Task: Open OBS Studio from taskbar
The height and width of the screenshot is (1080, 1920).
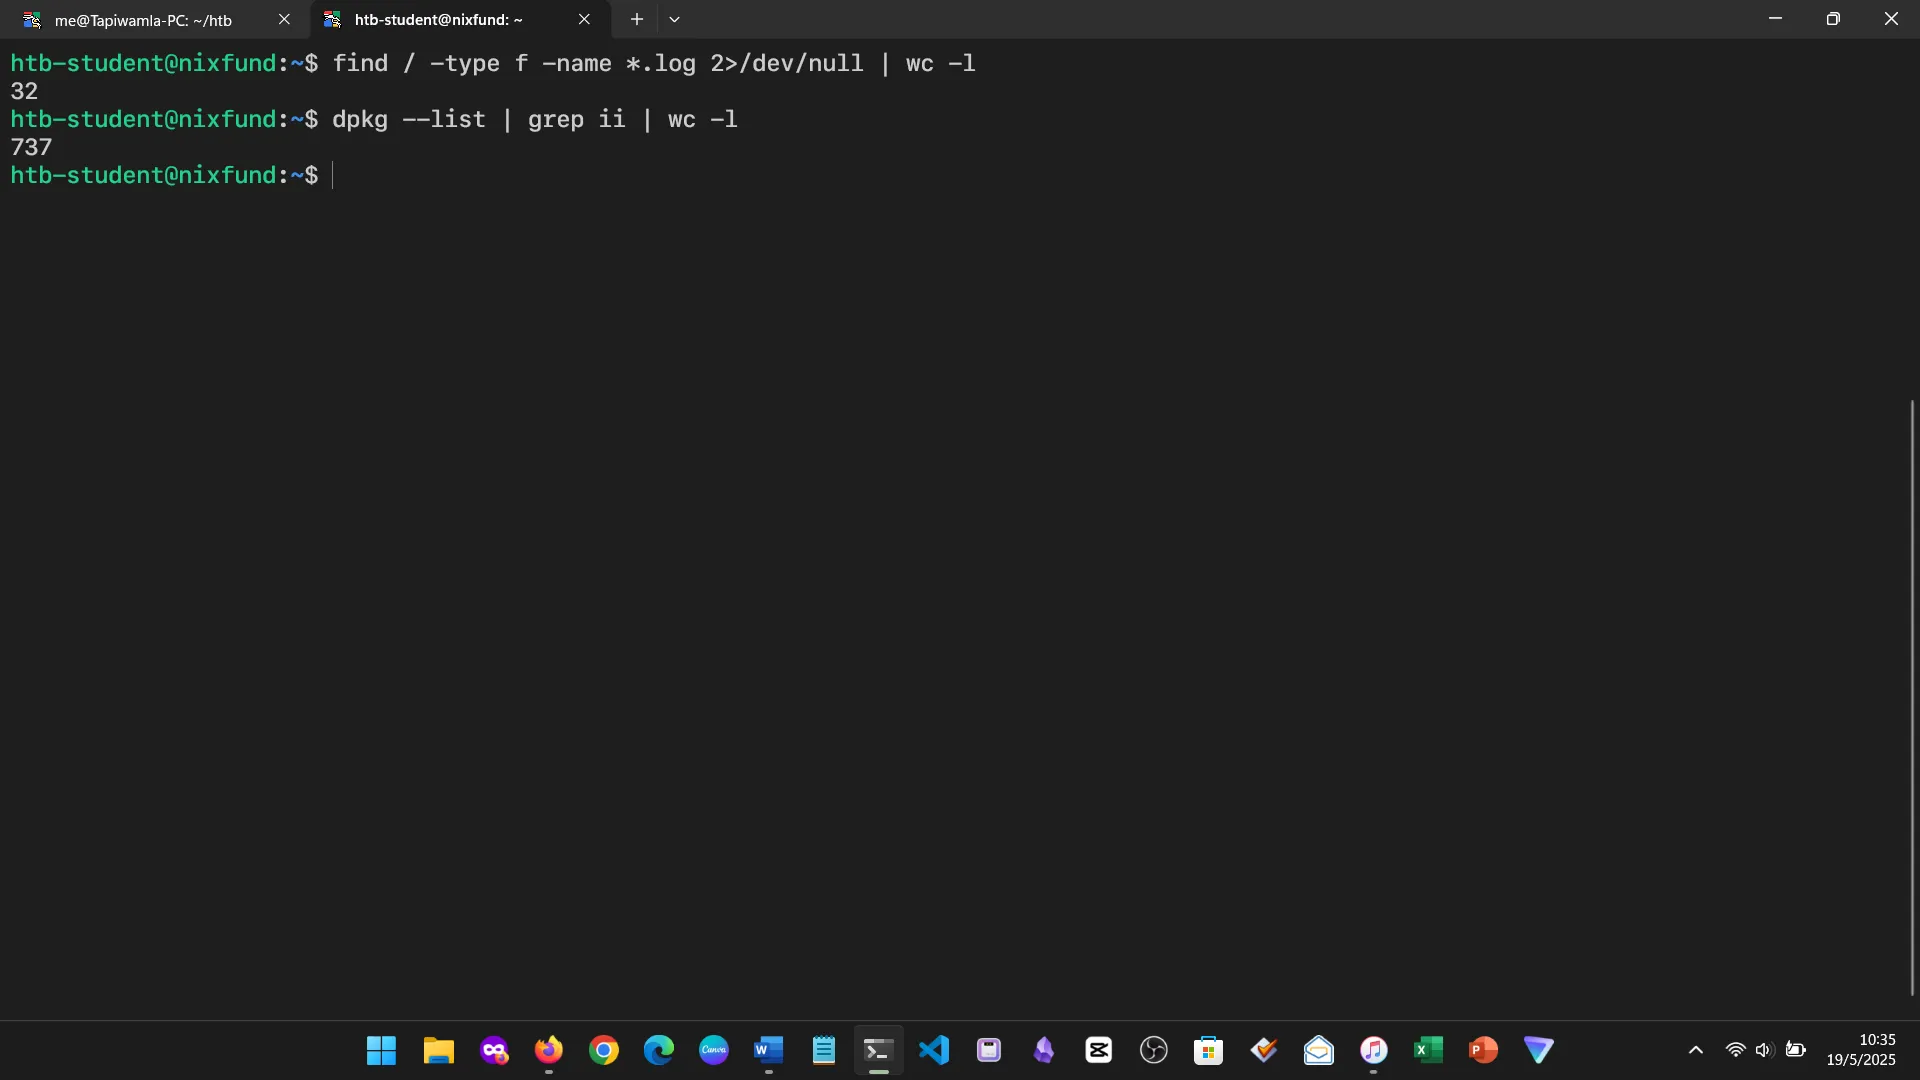Action: point(1153,1050)
